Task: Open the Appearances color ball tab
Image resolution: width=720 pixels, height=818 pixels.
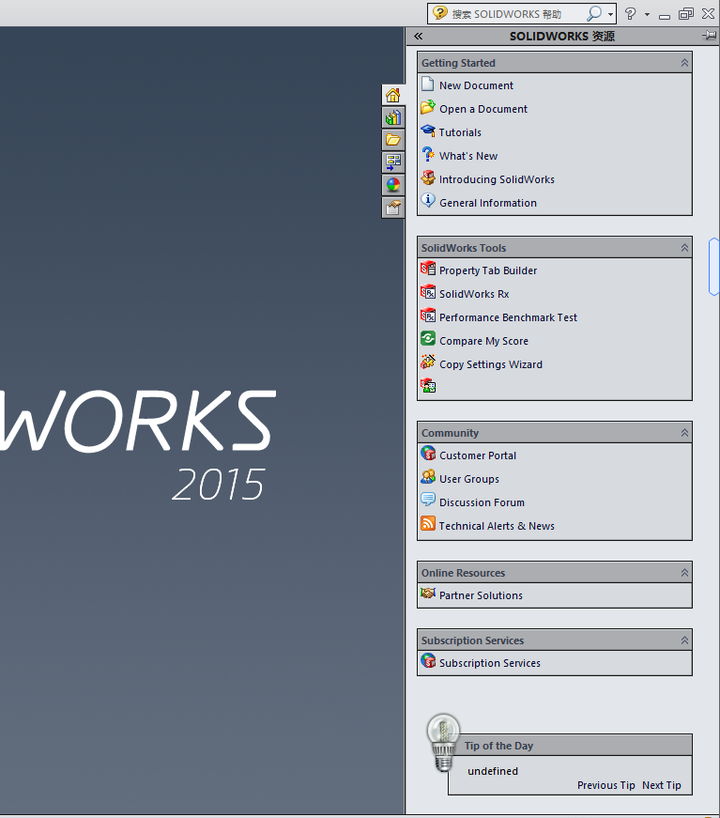Action: 393,185
